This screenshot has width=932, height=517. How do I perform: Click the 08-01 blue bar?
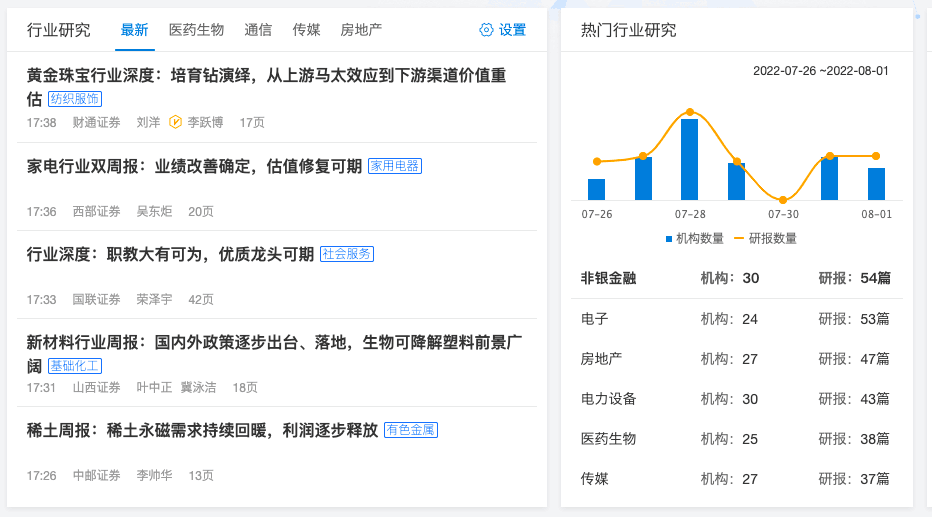point(876,184)
